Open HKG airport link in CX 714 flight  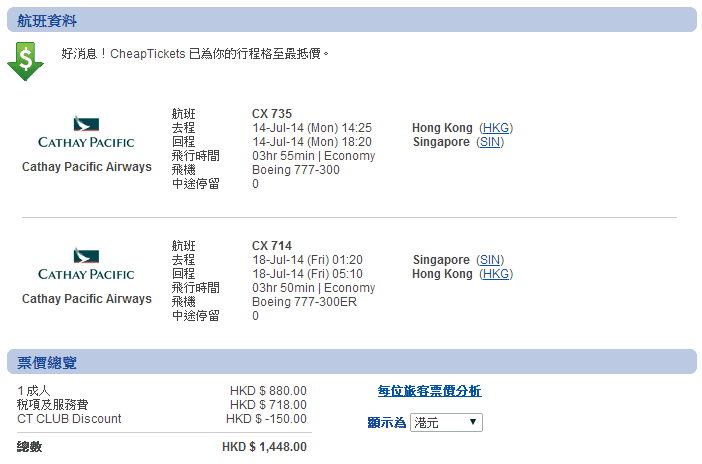(x=496, y=274)
